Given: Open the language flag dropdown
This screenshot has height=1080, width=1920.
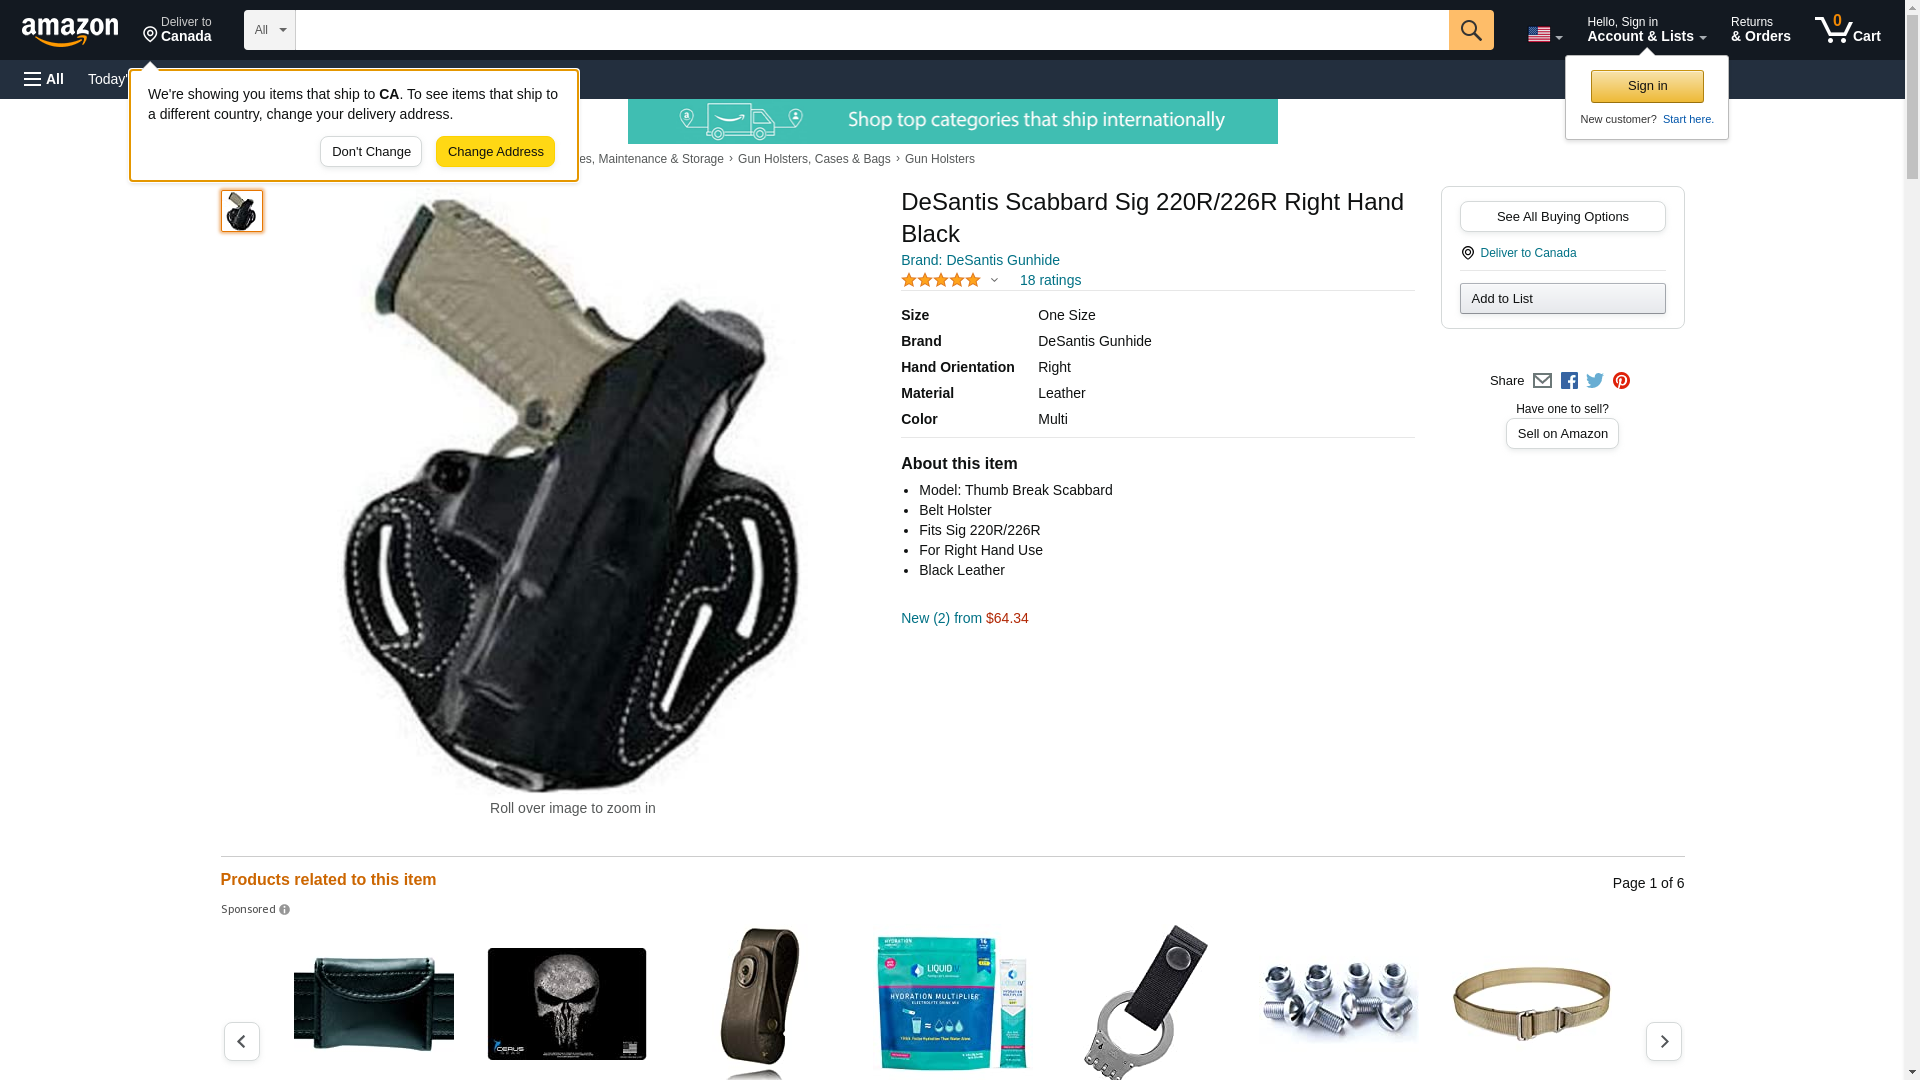Looking at the screenshot, I should 1544,34.
